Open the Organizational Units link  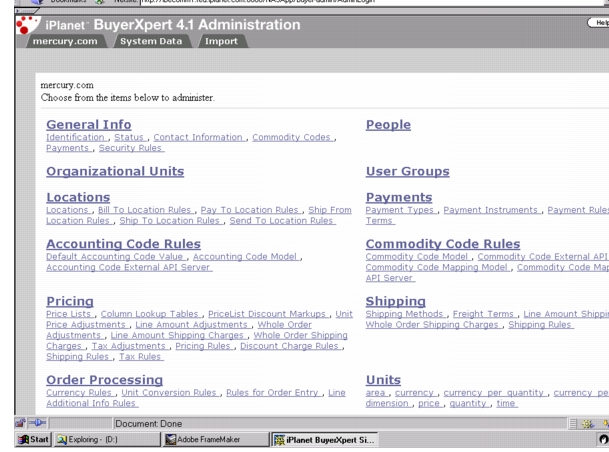(115, 171)
